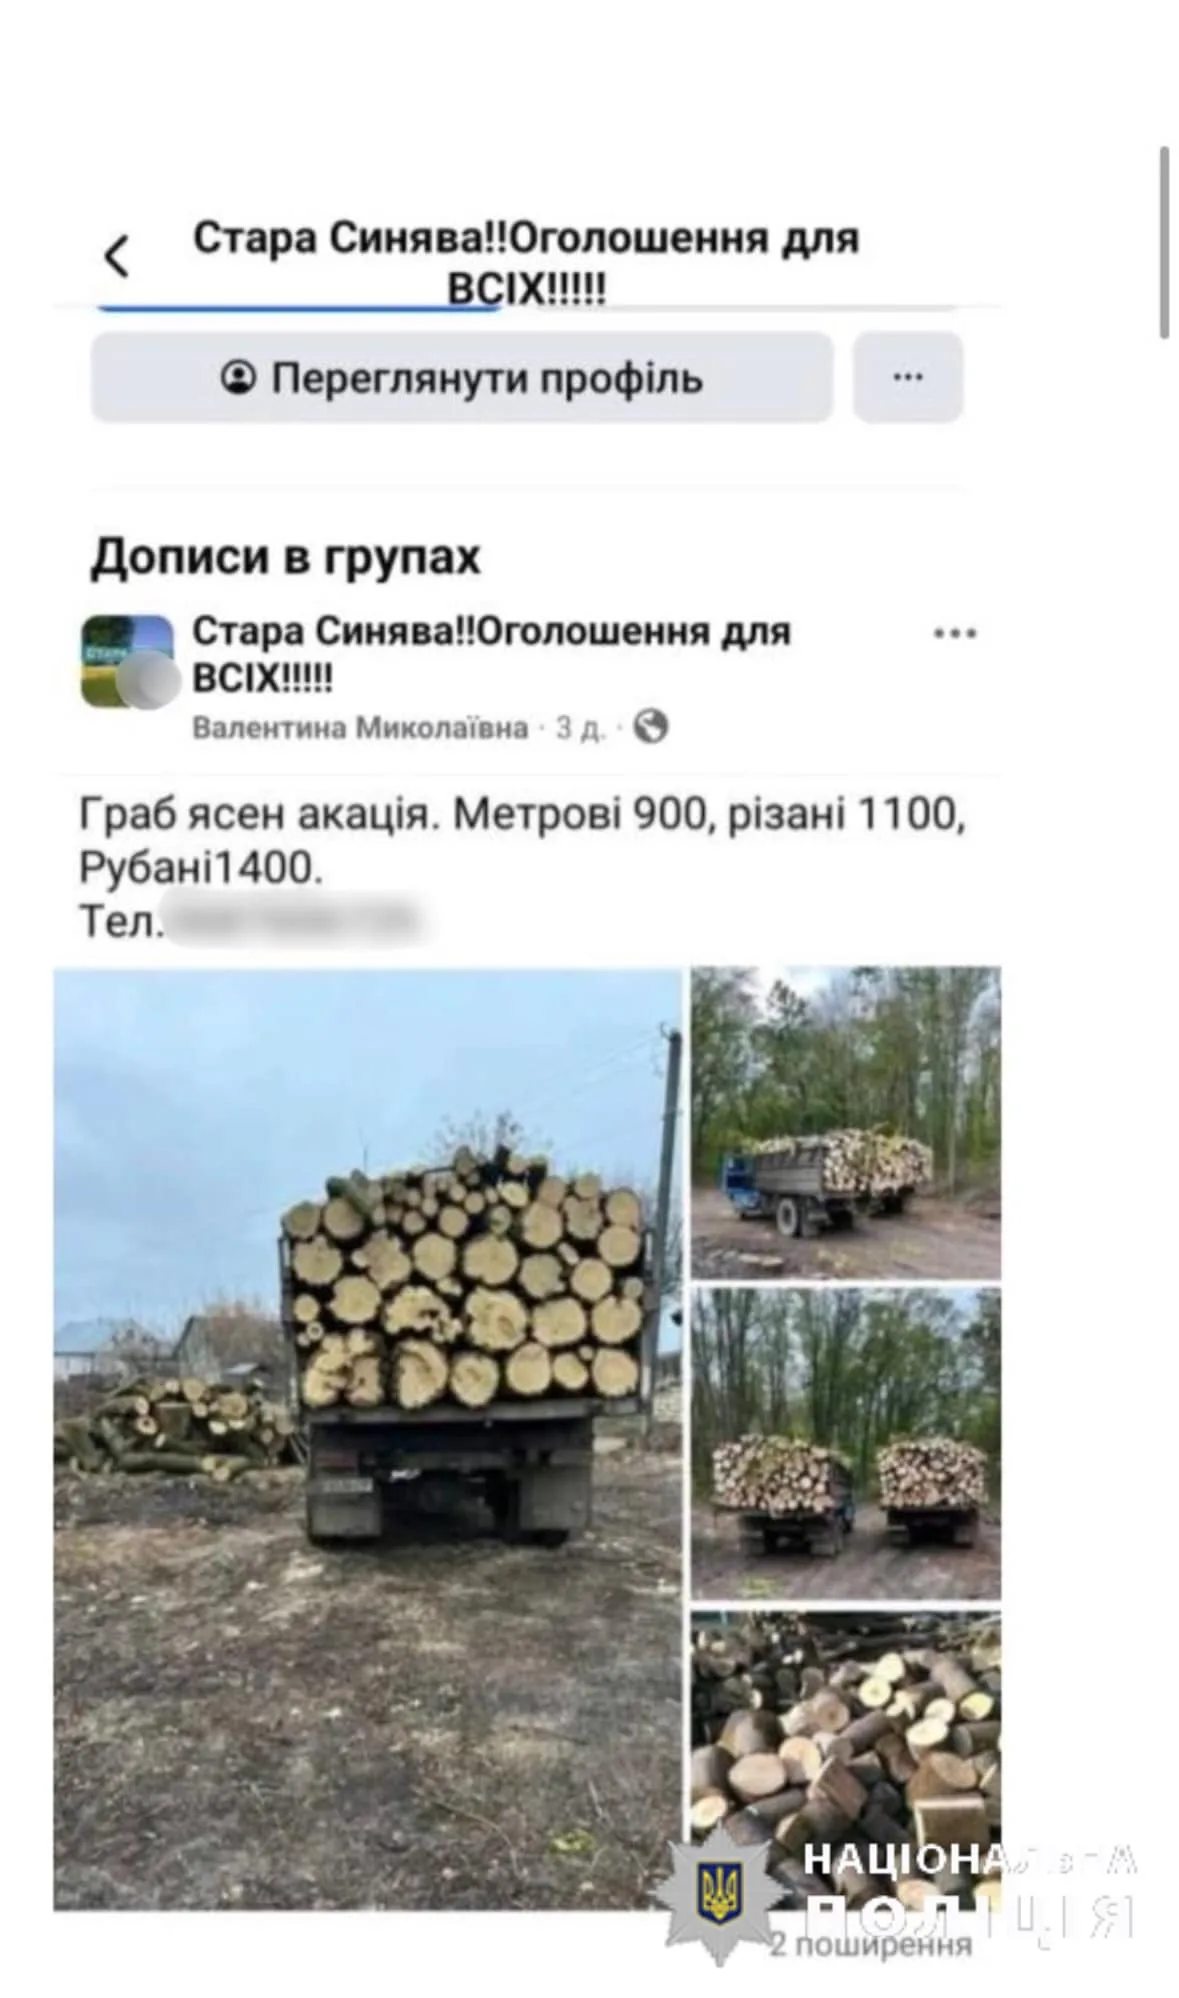Open photo of blue truck in forest
1179x1998 pixels.
tap(845, 1122)
